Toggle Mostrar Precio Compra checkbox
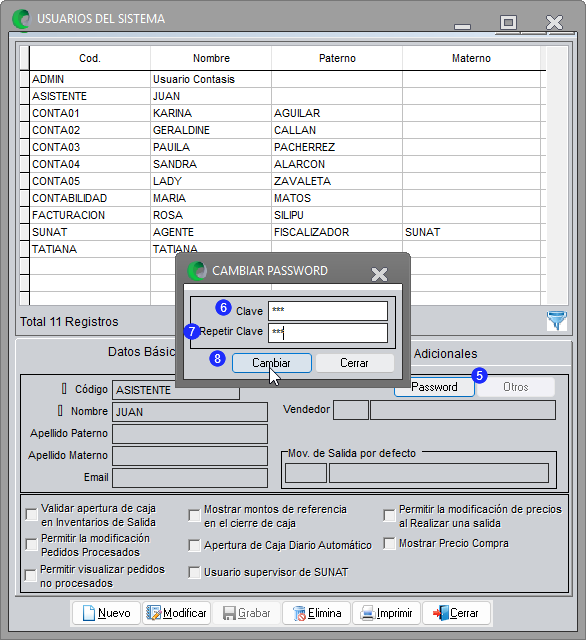 [x=389, y=543]
